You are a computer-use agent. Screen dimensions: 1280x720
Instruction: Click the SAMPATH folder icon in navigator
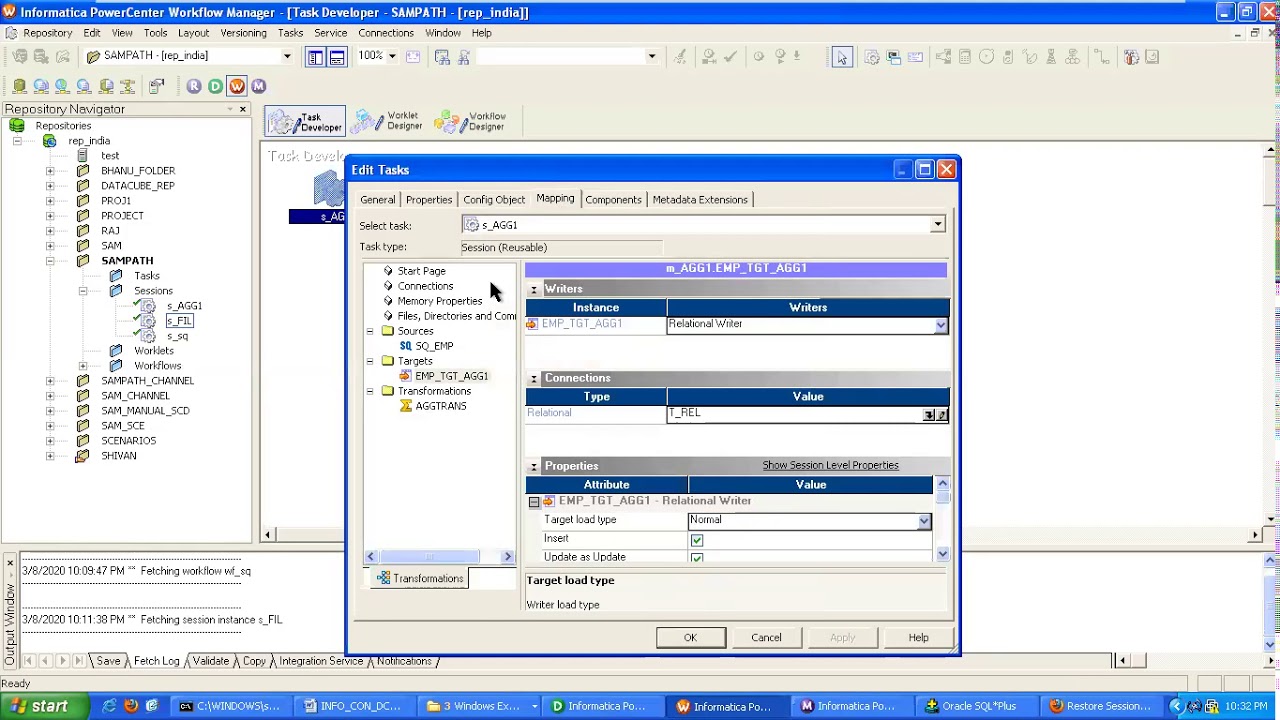[83, 261]
